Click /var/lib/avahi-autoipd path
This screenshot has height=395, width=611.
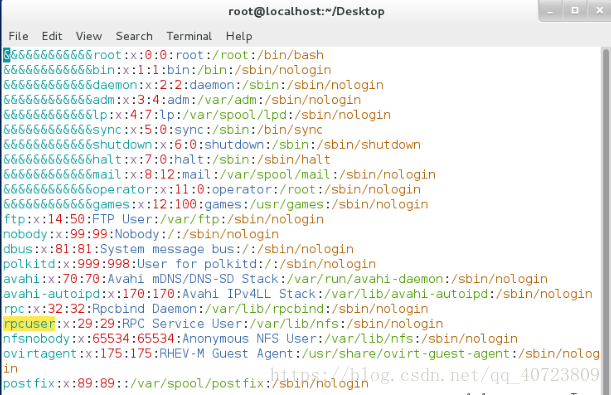(x=406, y=294)
